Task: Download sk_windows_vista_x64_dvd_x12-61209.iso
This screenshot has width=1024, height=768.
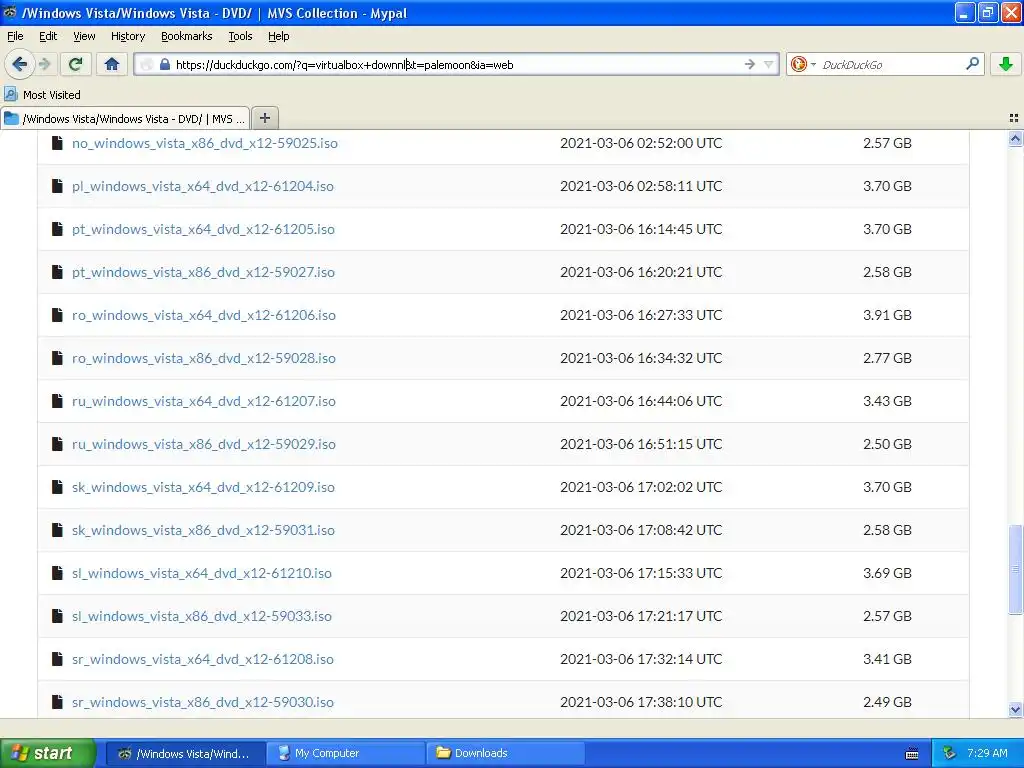Action: pyautogui.click(x=203, y=488)
